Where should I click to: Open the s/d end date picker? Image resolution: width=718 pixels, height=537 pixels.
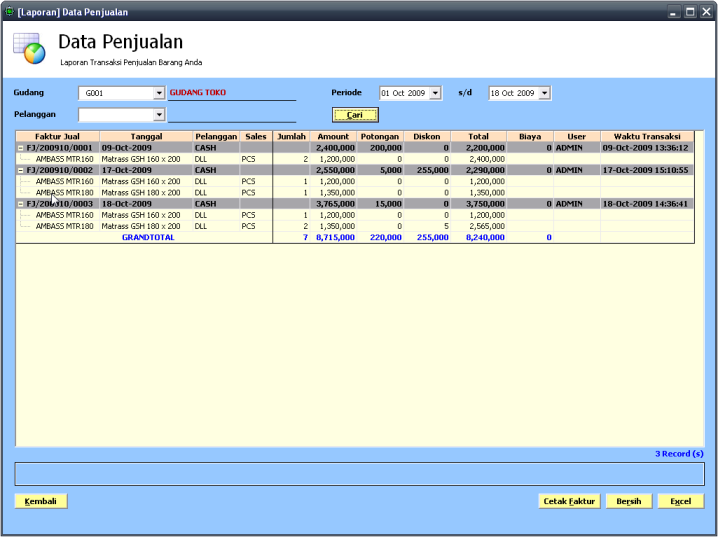click(544, 93)
